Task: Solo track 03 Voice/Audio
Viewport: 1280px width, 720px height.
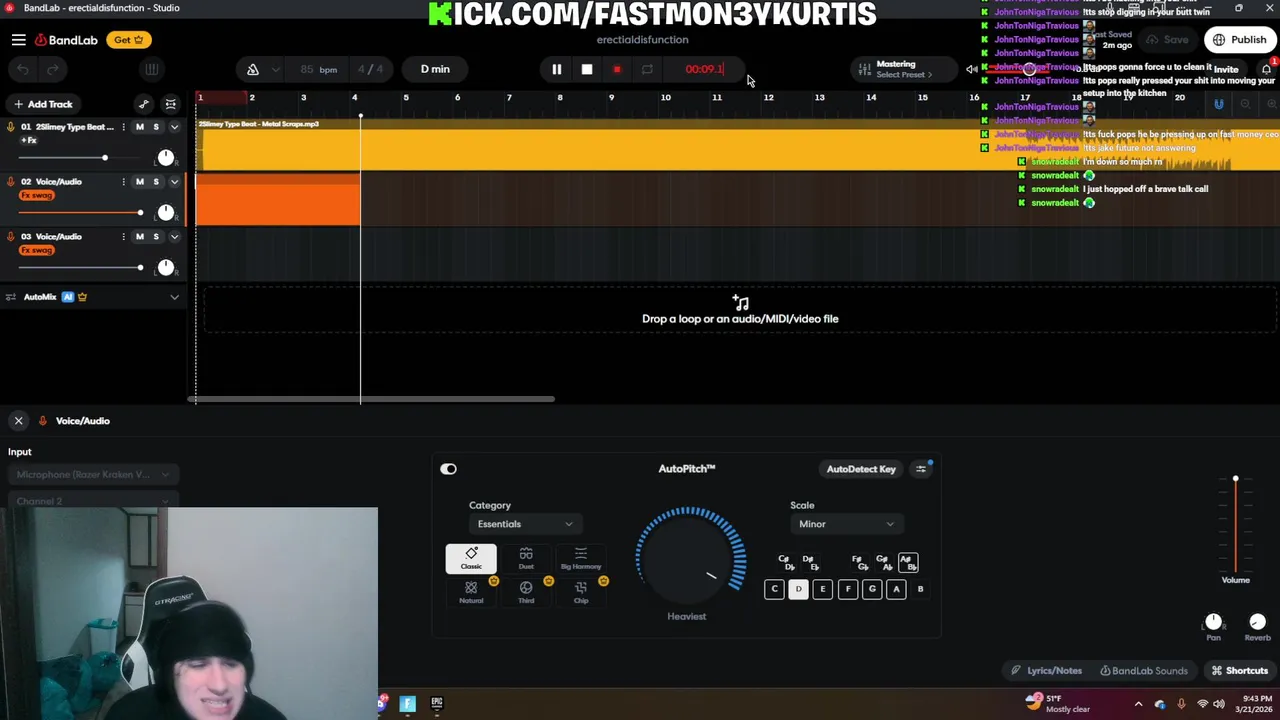Action: [x=156, y=237]
